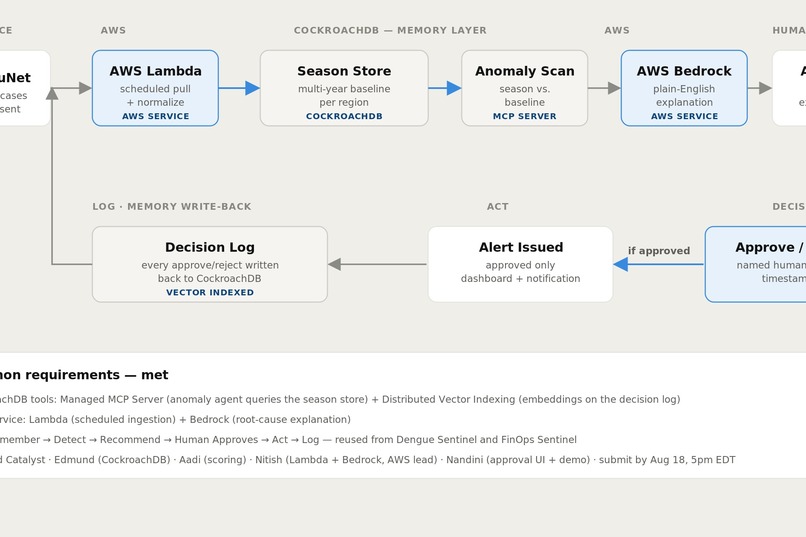Click 'dashboard + notification' text in Alert Issued
The height and width of the screenshot is (537, 806).
tap(520, 279)
